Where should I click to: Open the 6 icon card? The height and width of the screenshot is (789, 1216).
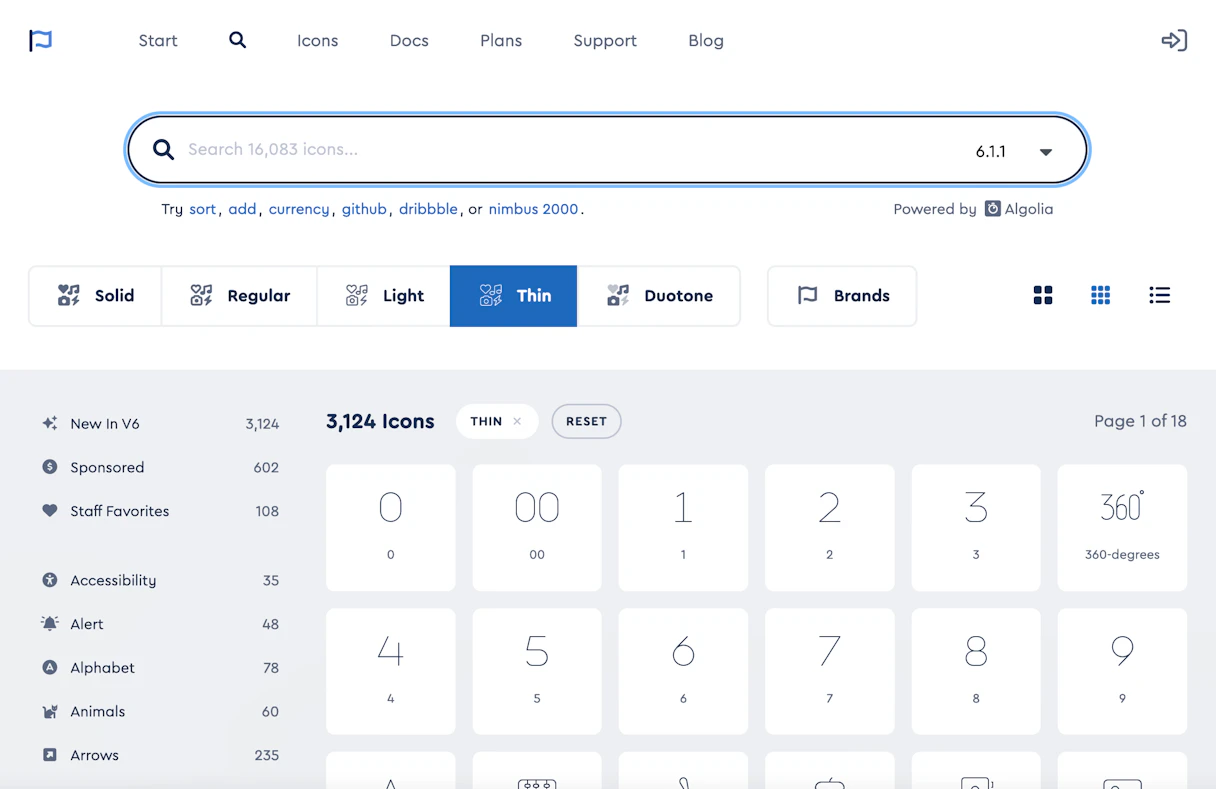click(683, 672)
